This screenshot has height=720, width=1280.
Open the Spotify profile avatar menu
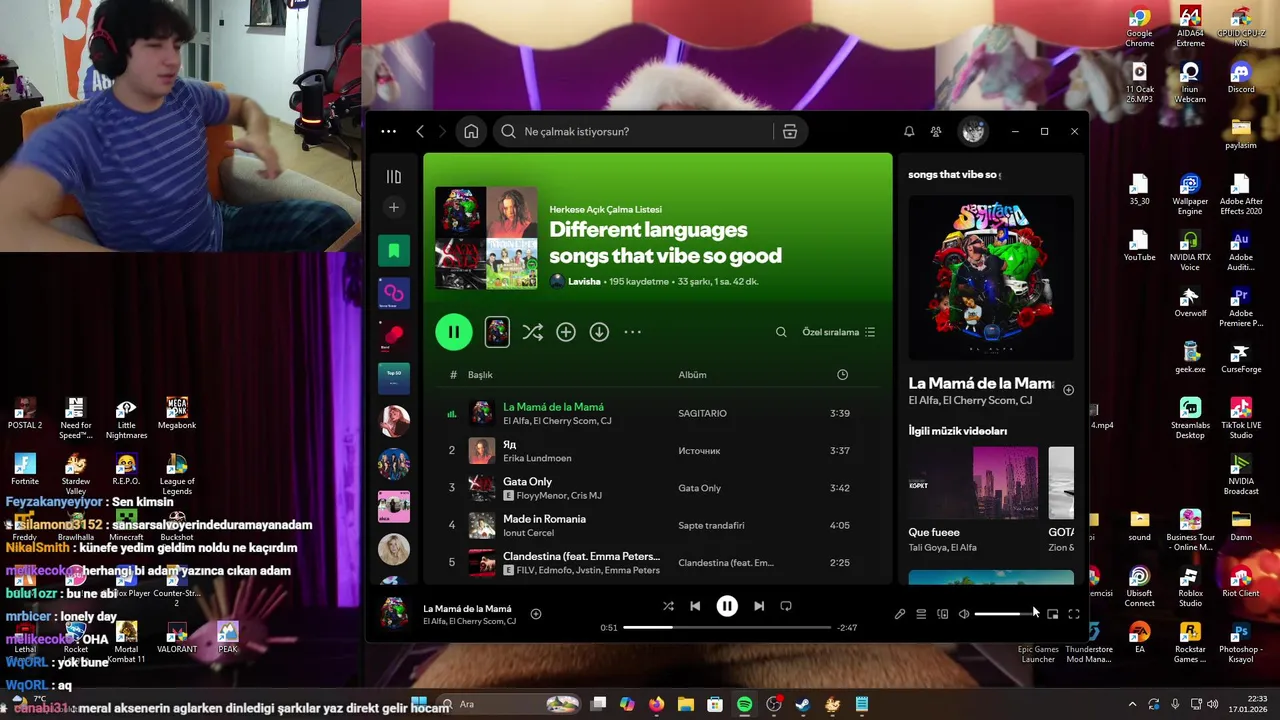click(973, 131)
